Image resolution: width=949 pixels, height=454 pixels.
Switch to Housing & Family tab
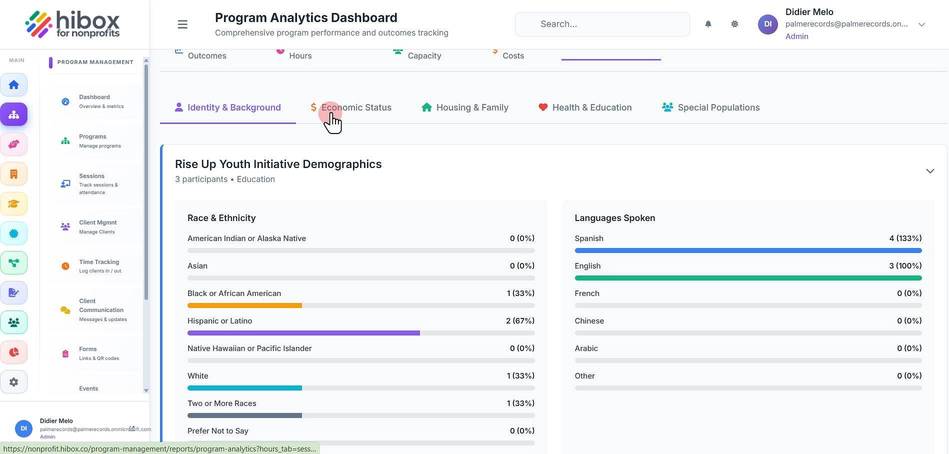465,108
